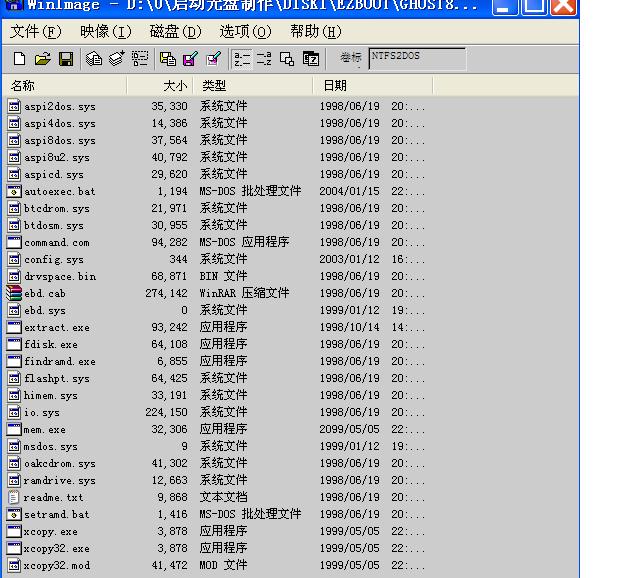Click the image properties magnifier icon
Screen dimensions: 640x578
(287, 59)
